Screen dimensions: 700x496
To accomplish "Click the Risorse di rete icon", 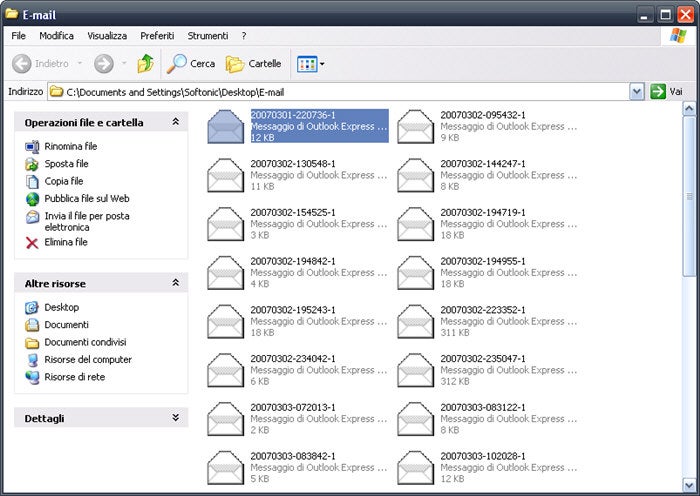I will point(32,377).
